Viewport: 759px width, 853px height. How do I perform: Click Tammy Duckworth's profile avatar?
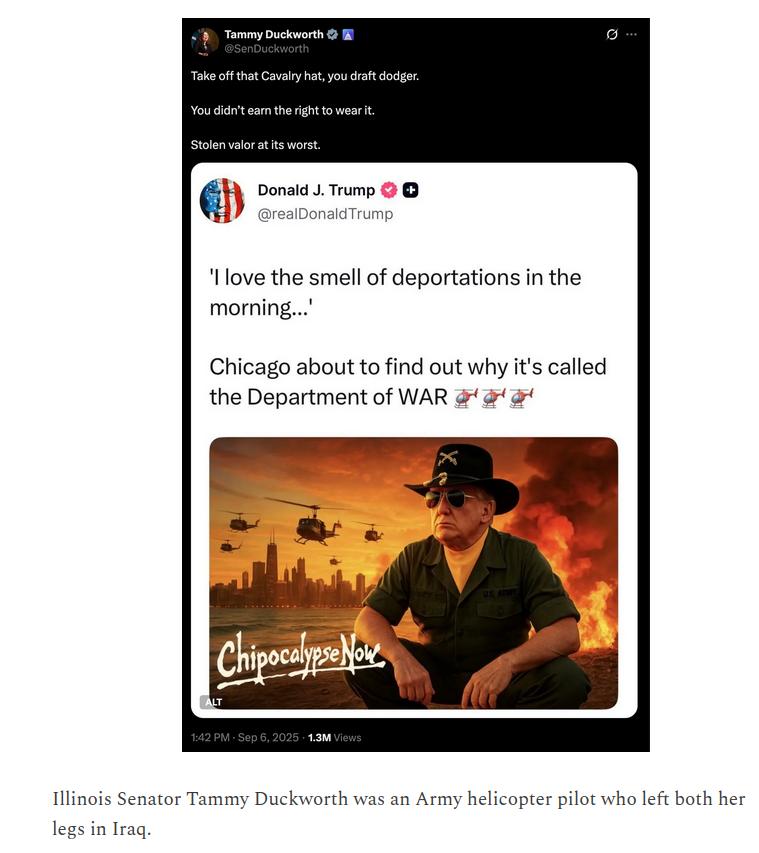[205, 41]
